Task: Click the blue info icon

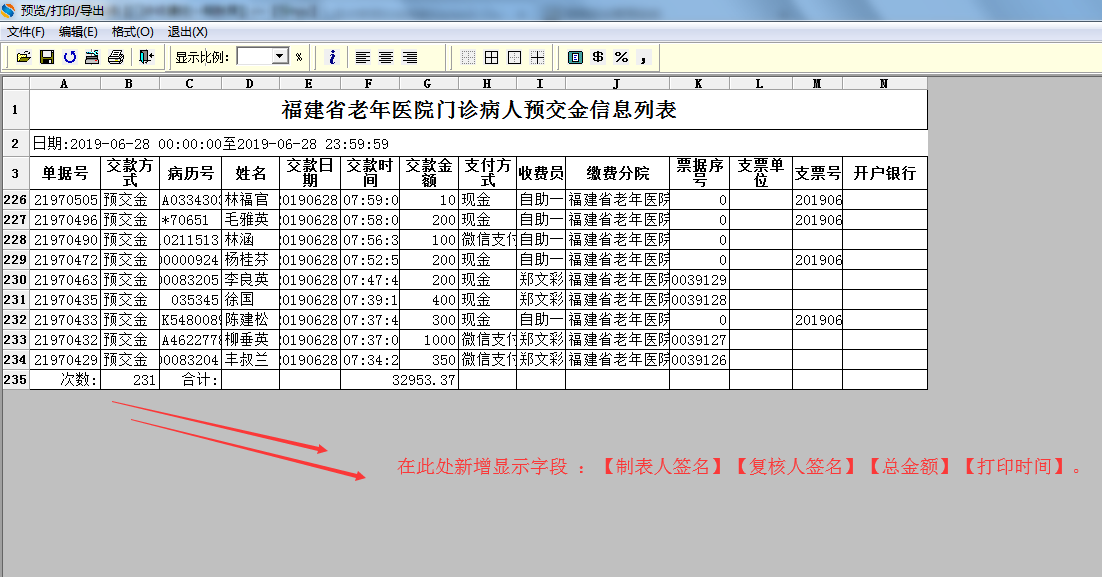Action: [x=332, y=58]
